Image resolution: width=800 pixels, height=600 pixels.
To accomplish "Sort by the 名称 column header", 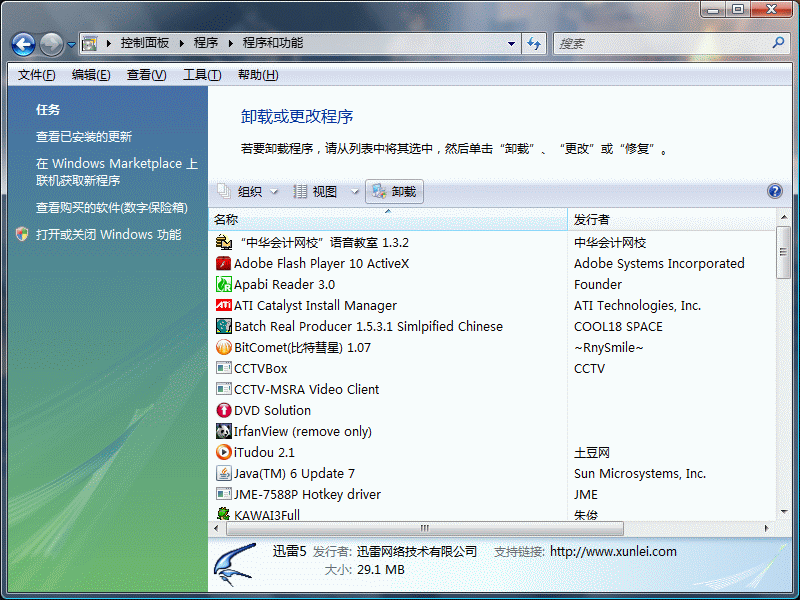I will tap(388, 219).
